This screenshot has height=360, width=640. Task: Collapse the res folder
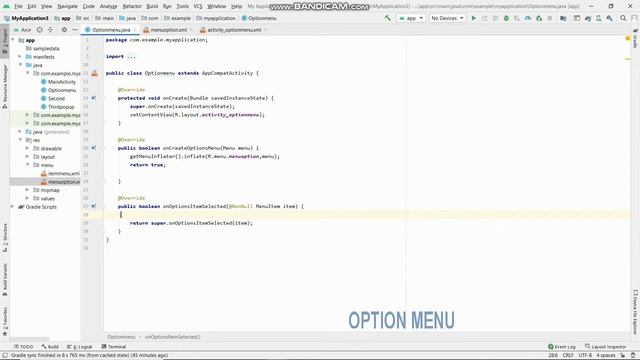point(20,140)
